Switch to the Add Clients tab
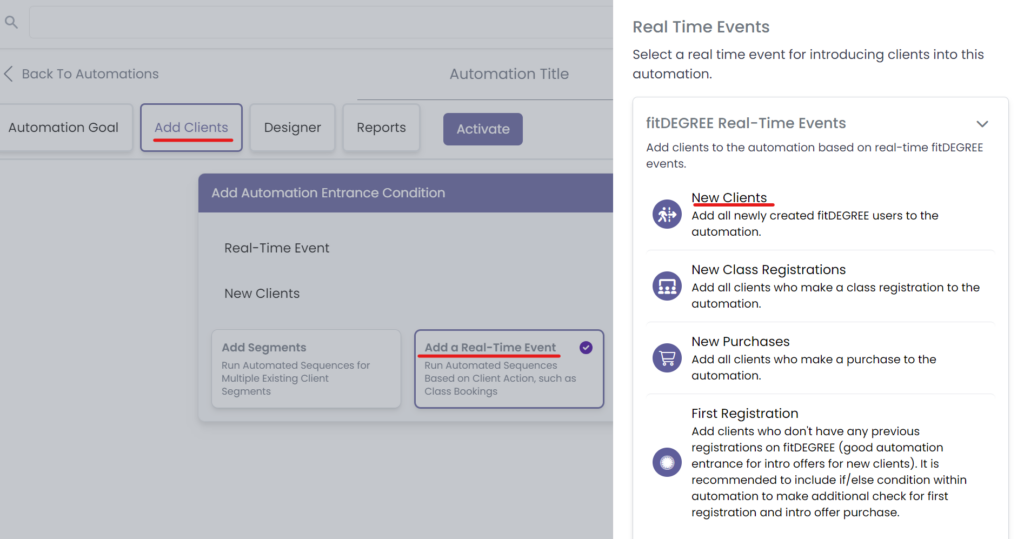The image size is (1024, 539). [x=191, y=128]
